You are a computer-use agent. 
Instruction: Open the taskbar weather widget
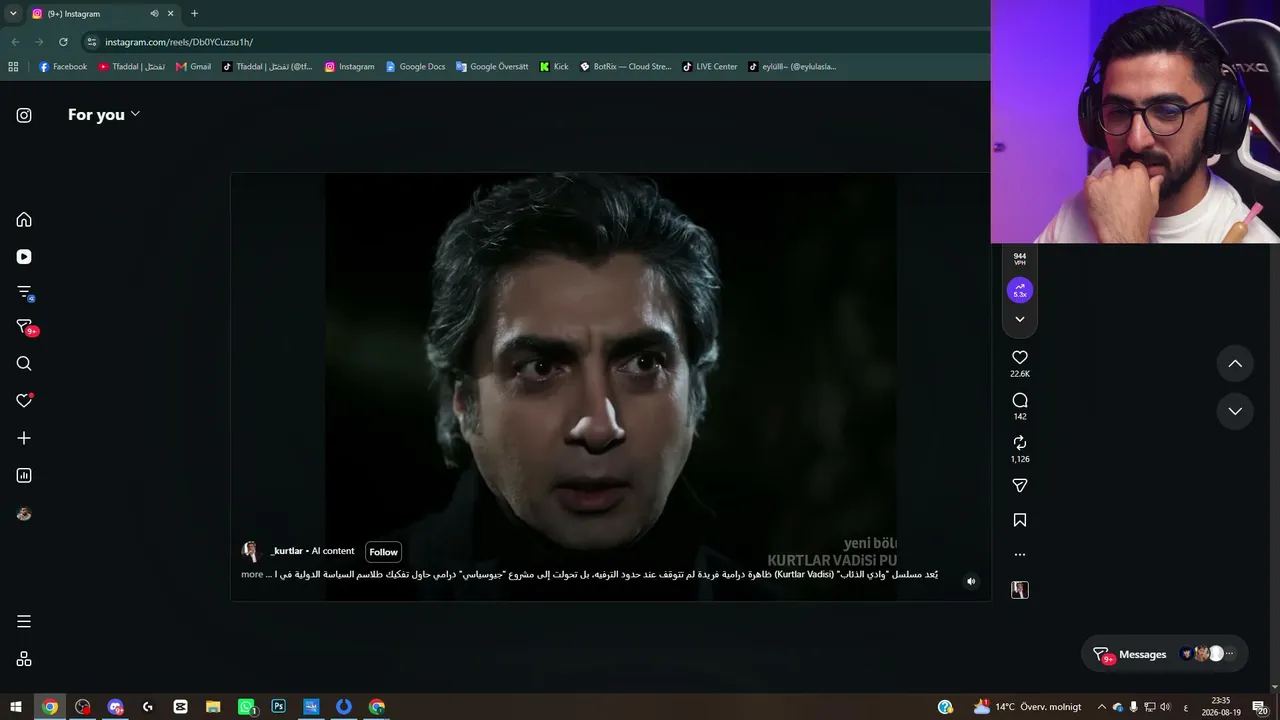pos(1028,707)
